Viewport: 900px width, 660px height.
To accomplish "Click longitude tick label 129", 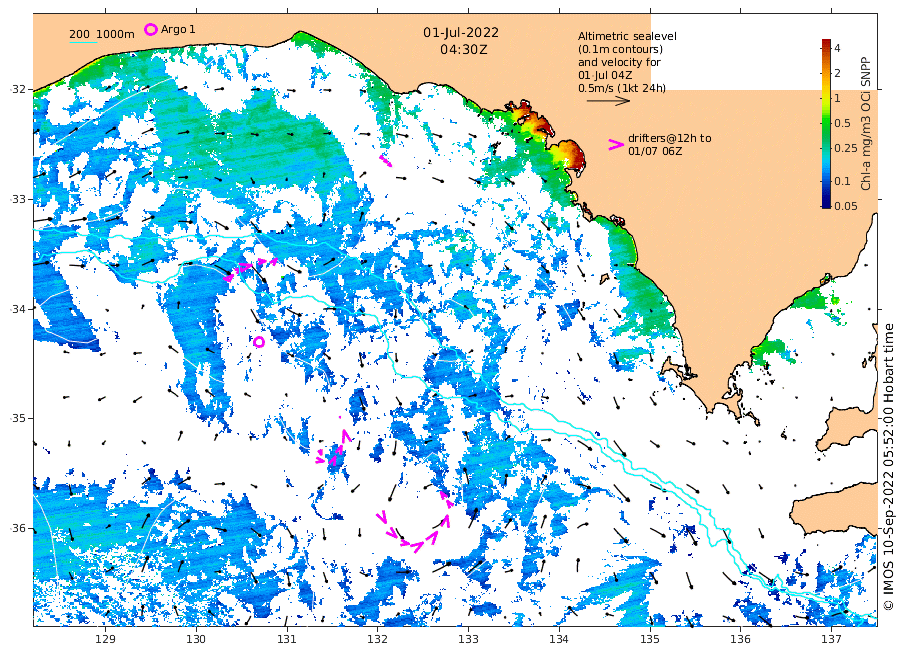I will pyautogui.click(x=105, y=639).
